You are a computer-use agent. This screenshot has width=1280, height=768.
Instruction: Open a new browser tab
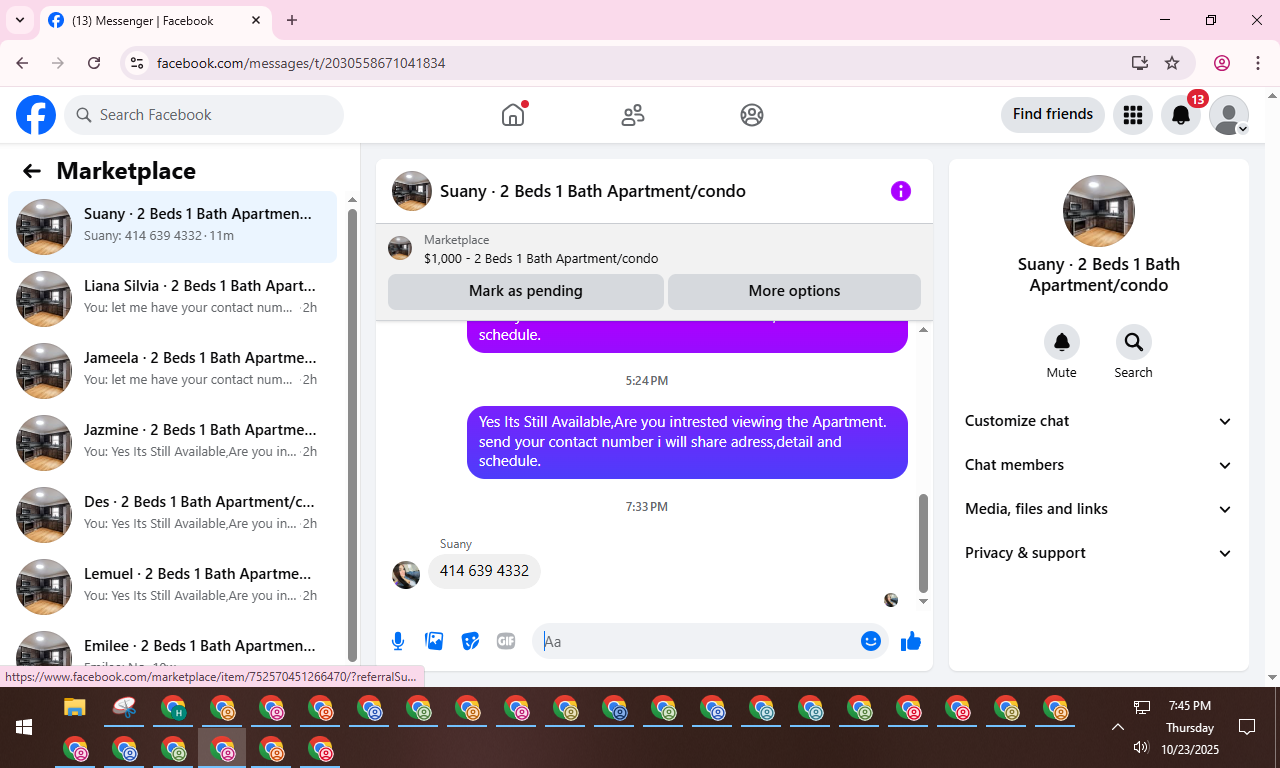point(292,20)
